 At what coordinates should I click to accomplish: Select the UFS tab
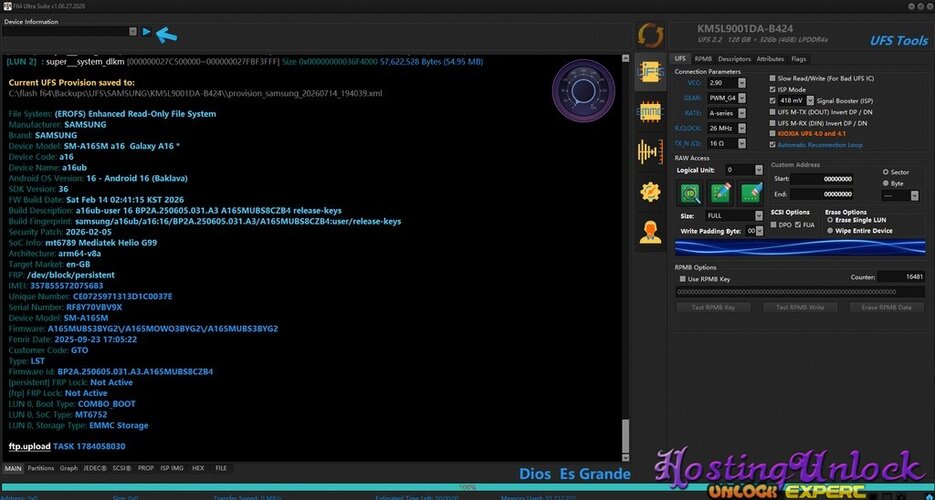click(x=680, y=59)
